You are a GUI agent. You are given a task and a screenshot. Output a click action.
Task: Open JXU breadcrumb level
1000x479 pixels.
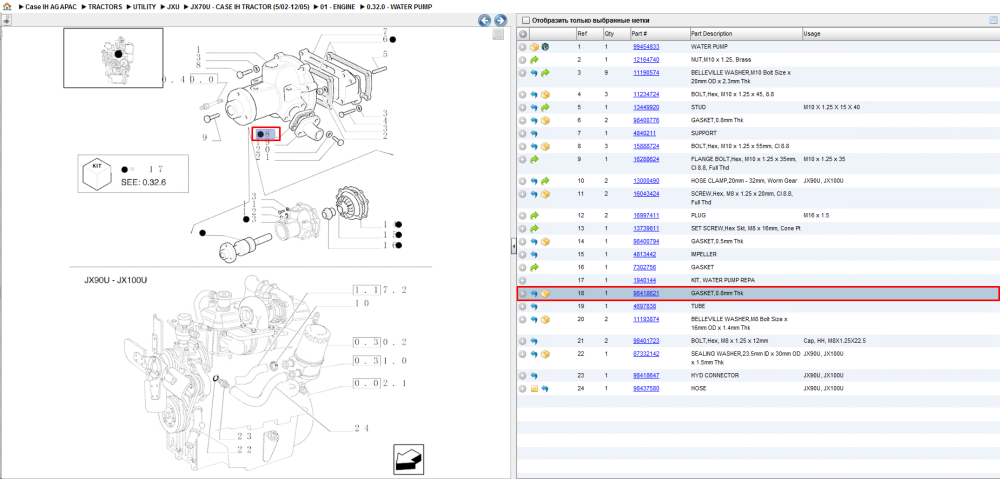click(x=173, y=6)
